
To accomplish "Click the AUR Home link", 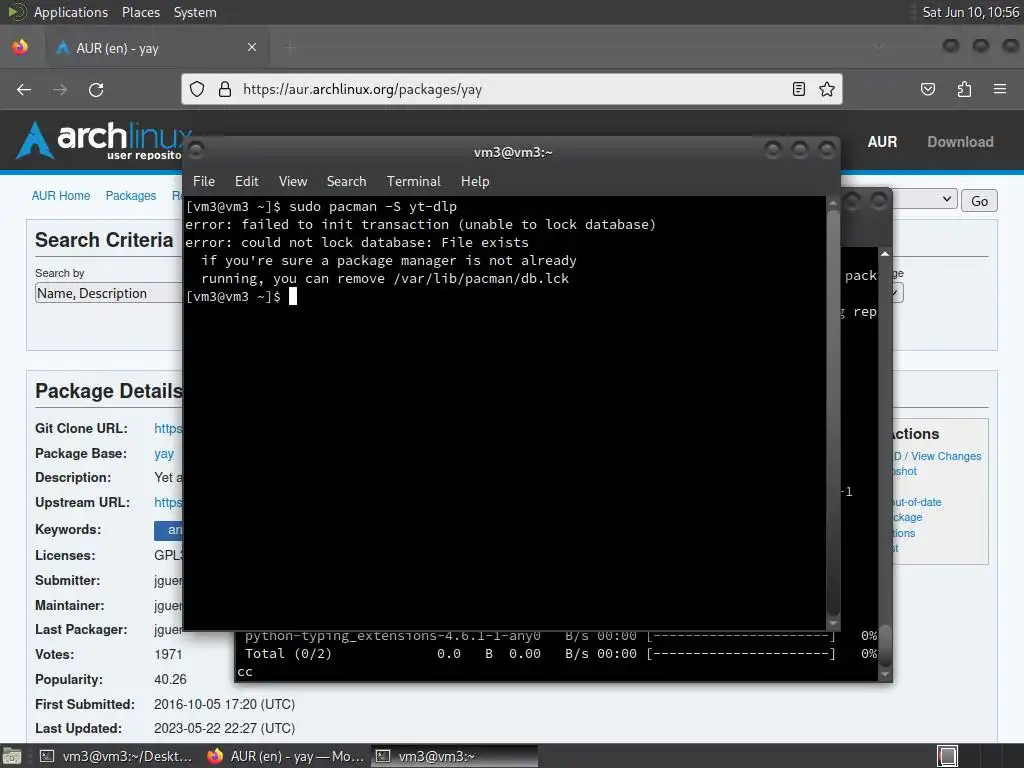I will pyautogui.click(x=61, y=196).
